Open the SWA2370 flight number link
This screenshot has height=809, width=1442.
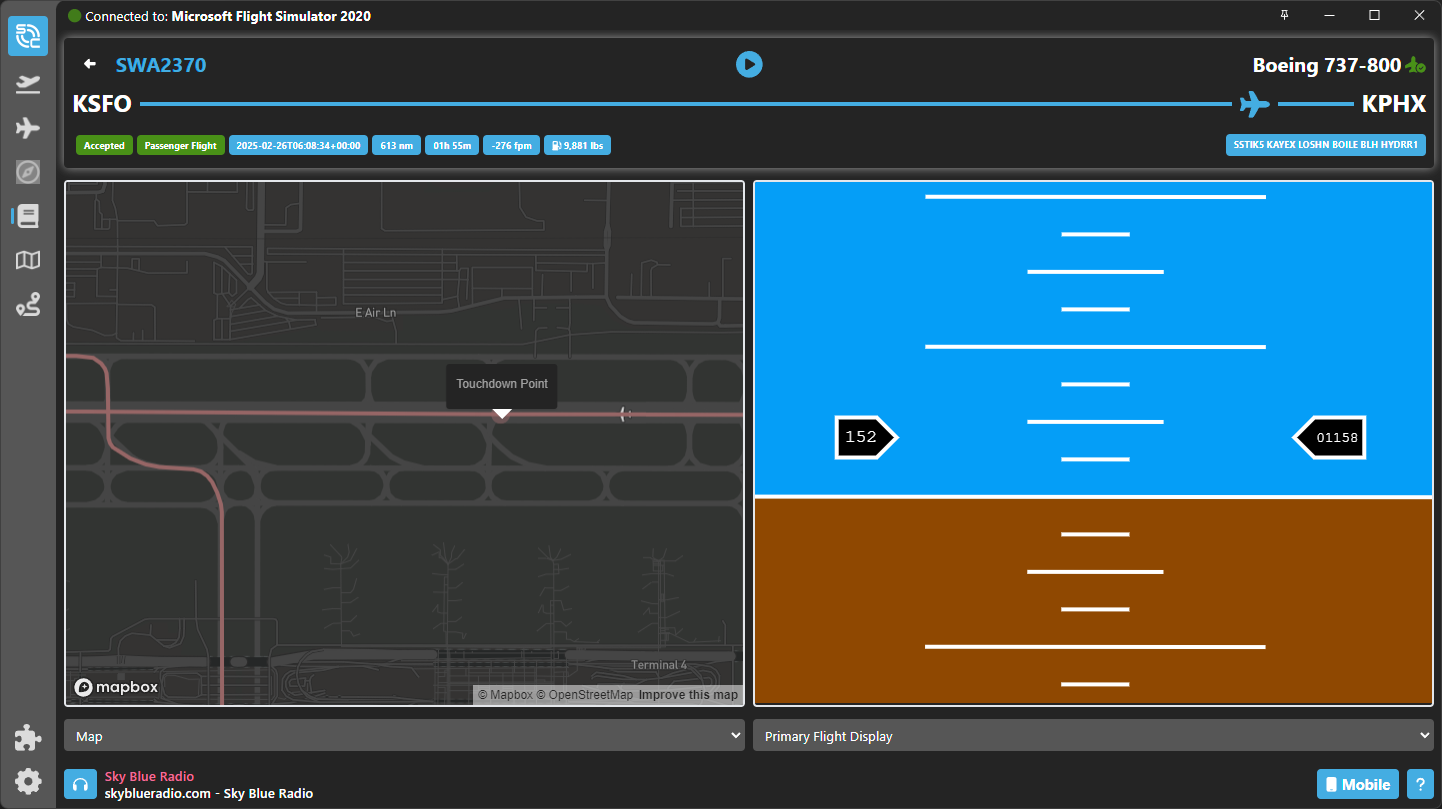pos(161,65)
